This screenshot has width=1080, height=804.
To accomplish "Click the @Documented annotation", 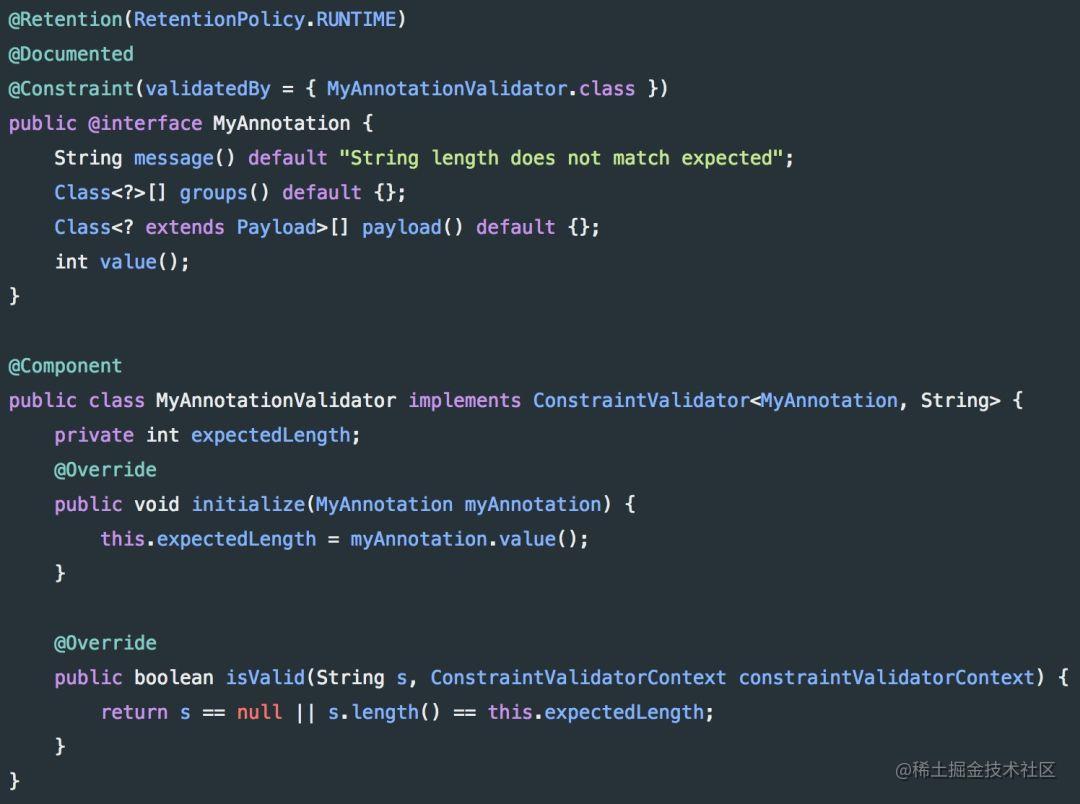I will (x=71, y=54).
